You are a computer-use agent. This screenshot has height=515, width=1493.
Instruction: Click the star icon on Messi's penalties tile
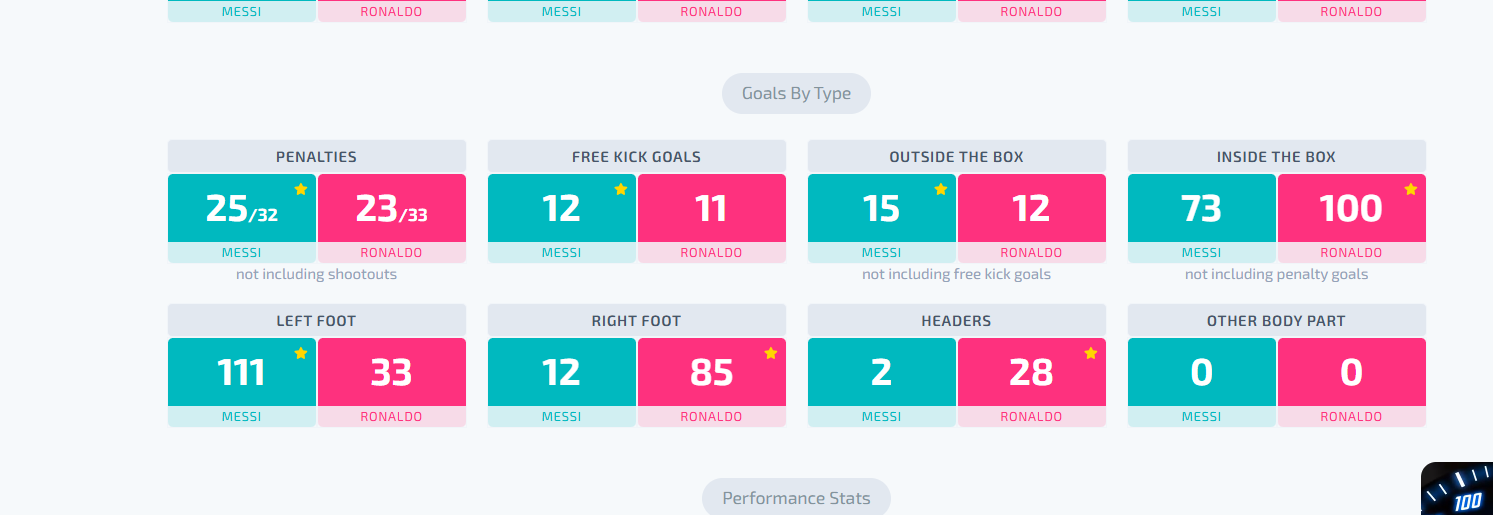(301, 189)
